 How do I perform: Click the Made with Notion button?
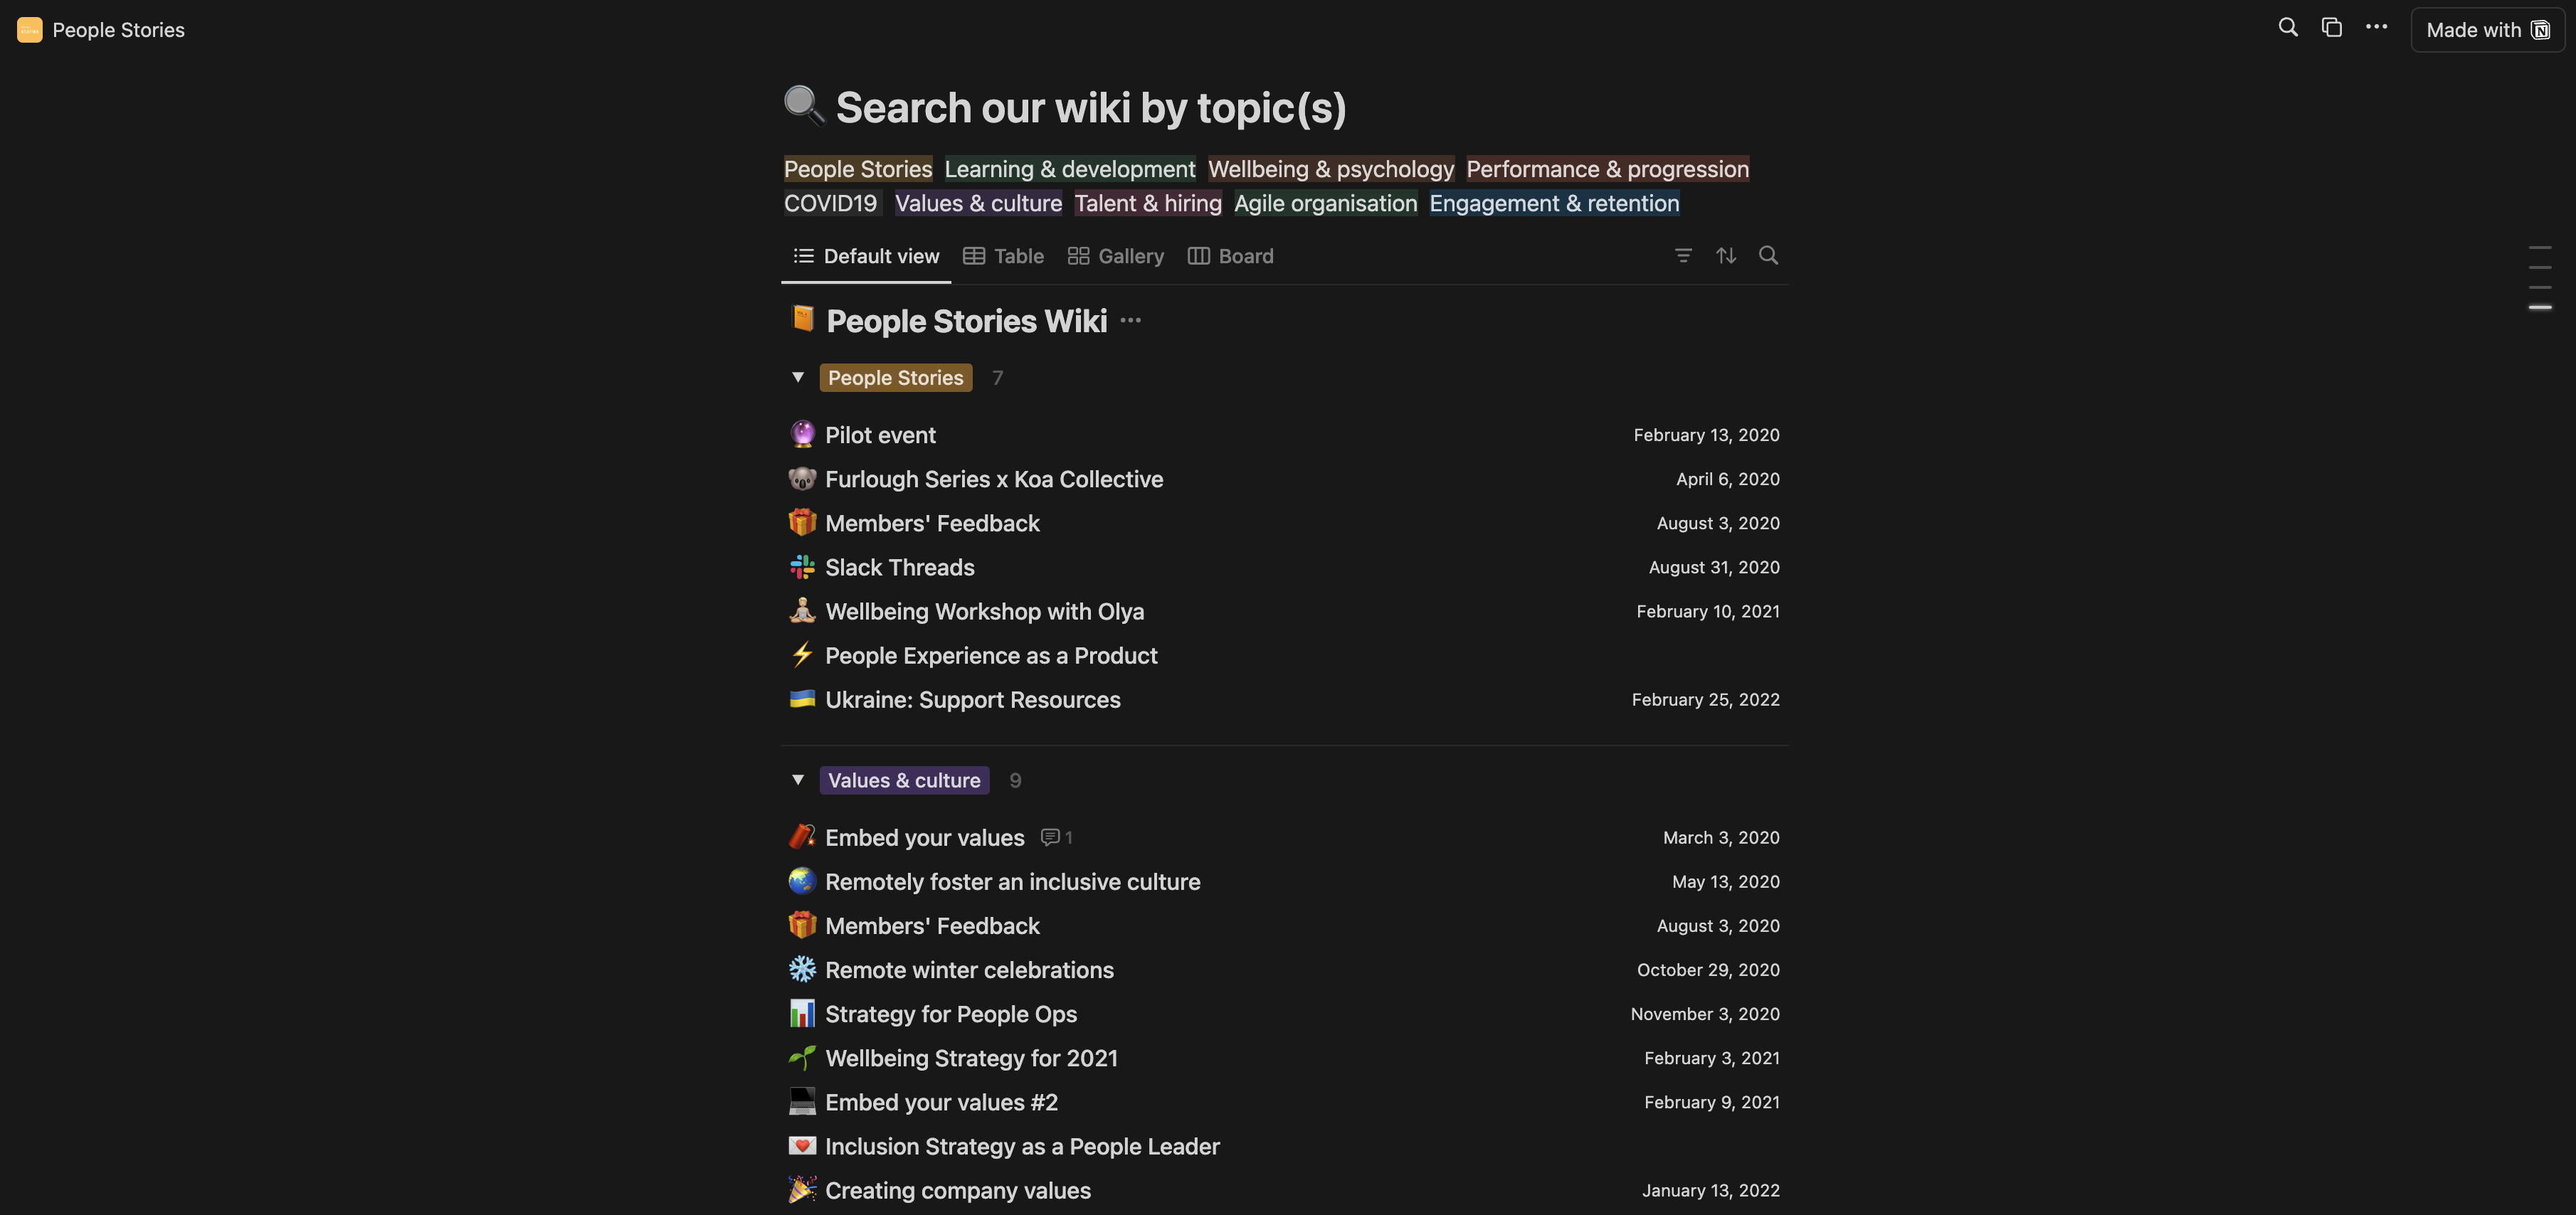[2487, 30]
